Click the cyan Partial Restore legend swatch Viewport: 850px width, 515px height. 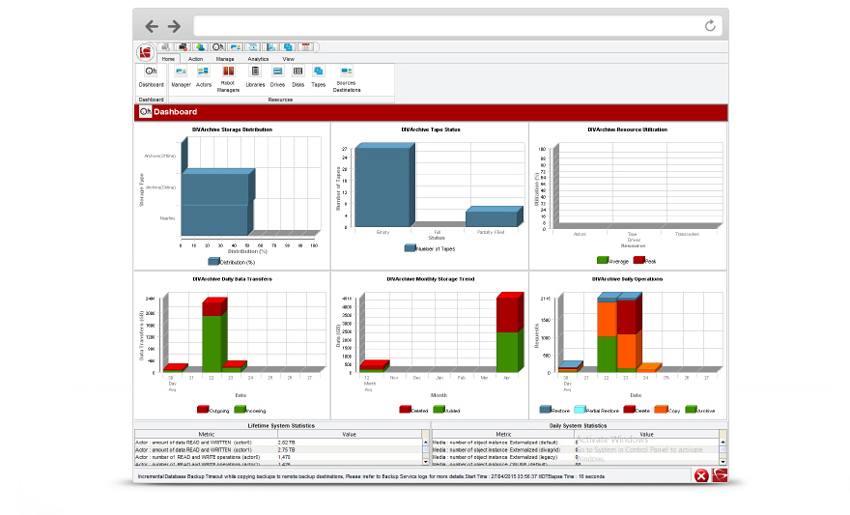[x=579, y=409]
